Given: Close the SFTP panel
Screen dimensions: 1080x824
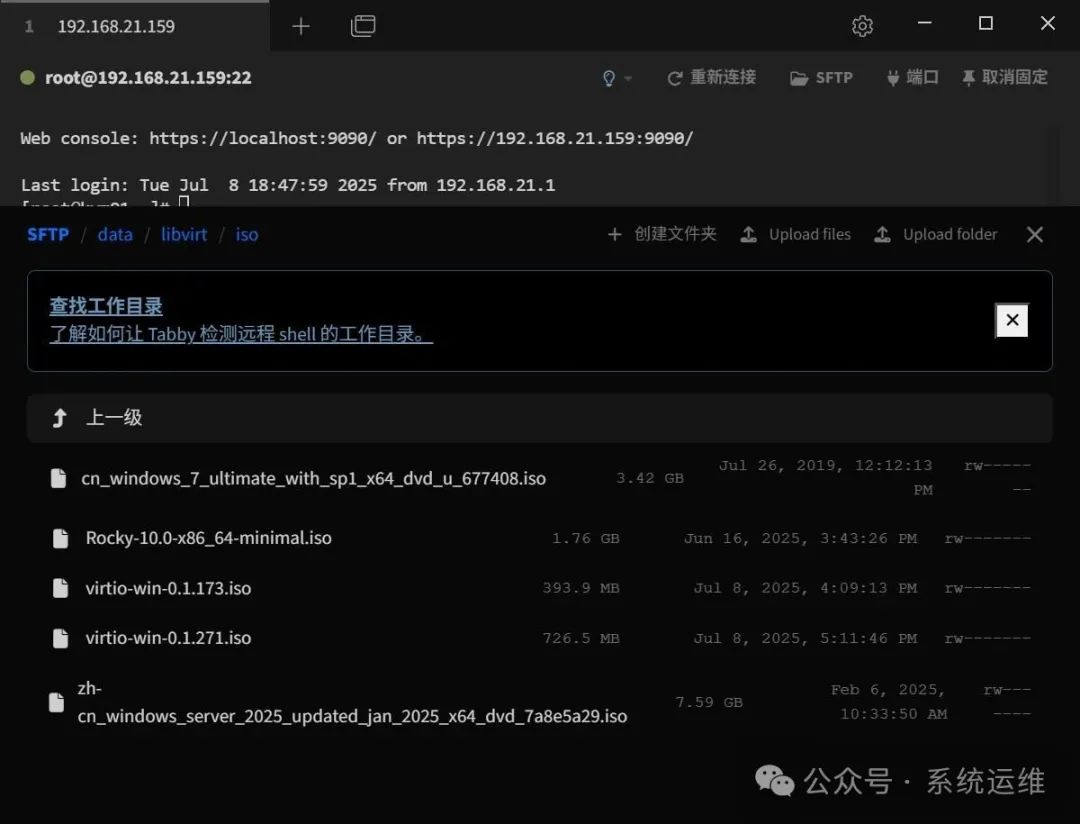Looking at the screenshot, I should pos(1035,234).
